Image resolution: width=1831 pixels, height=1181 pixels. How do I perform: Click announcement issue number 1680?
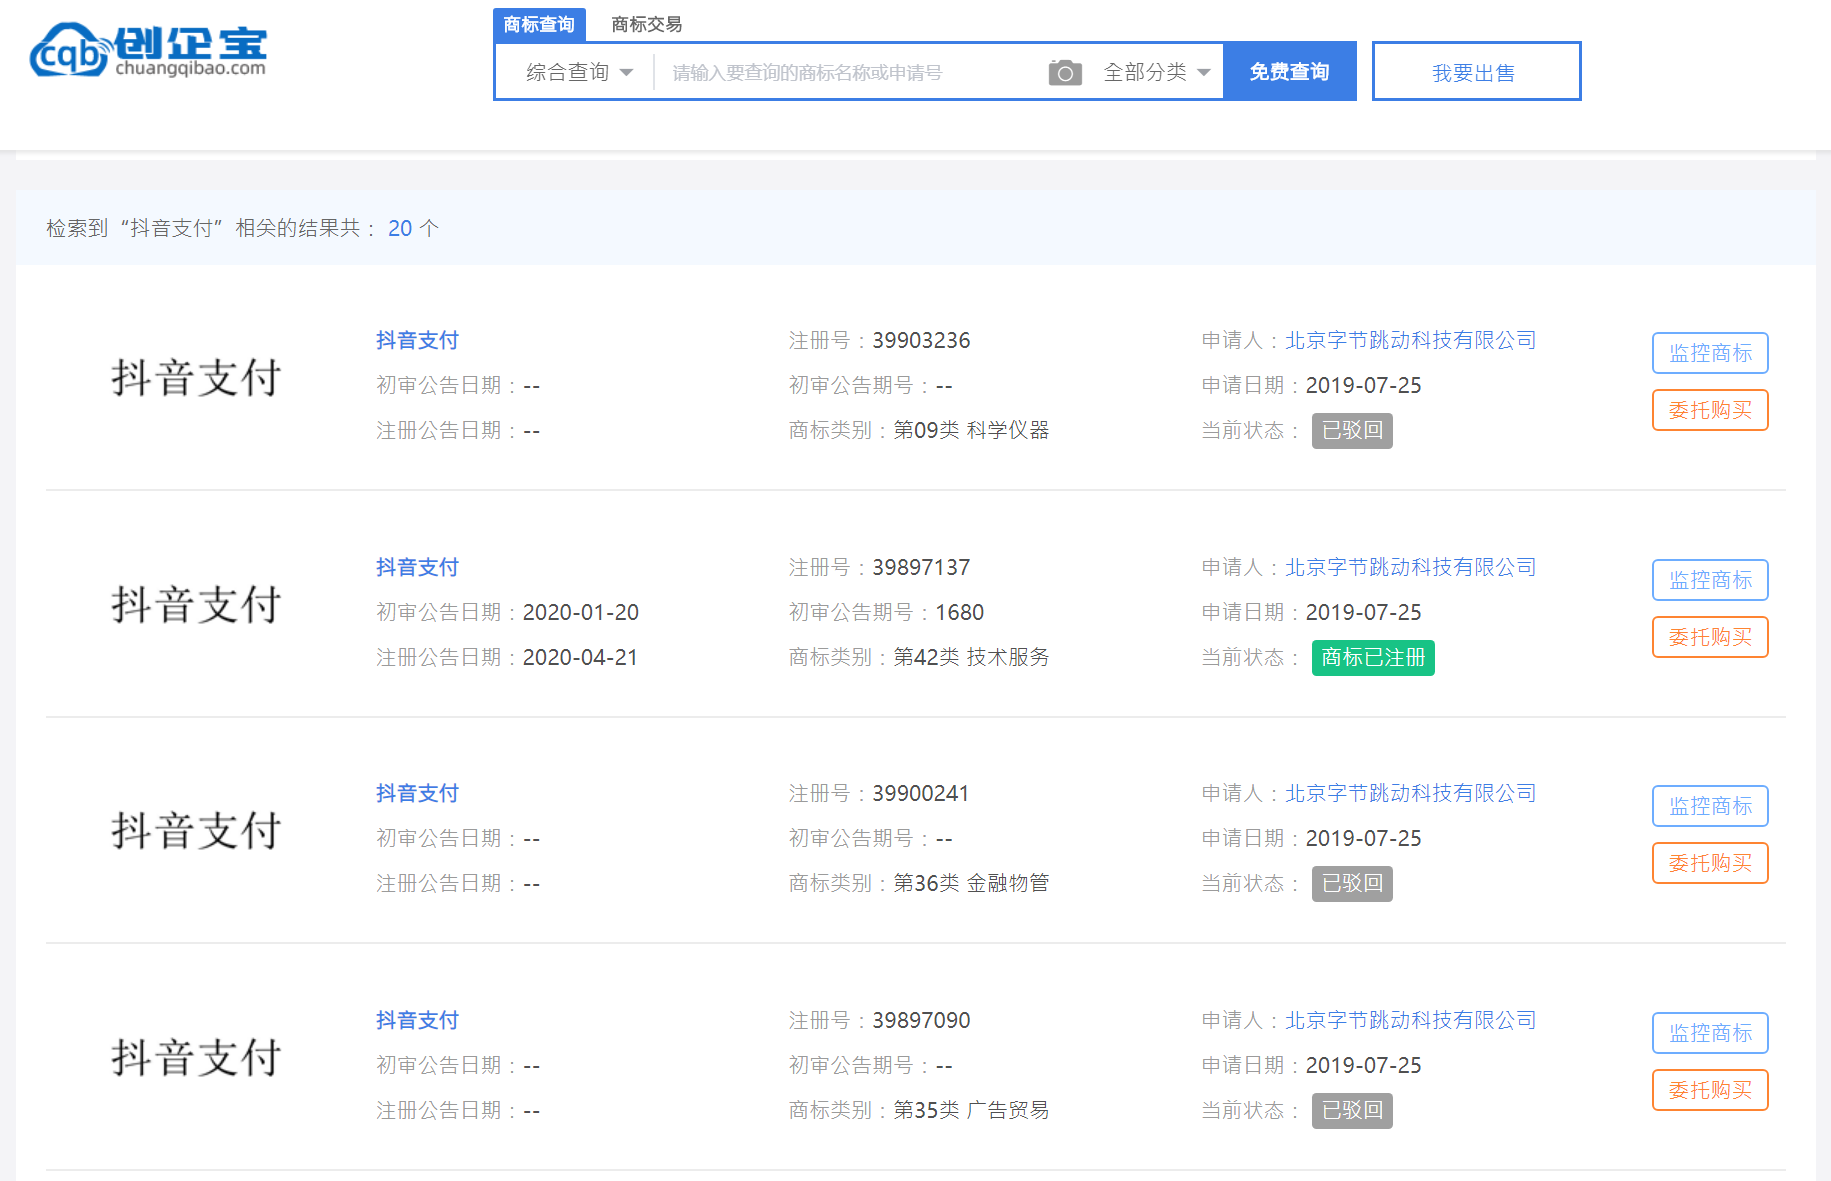960,612
